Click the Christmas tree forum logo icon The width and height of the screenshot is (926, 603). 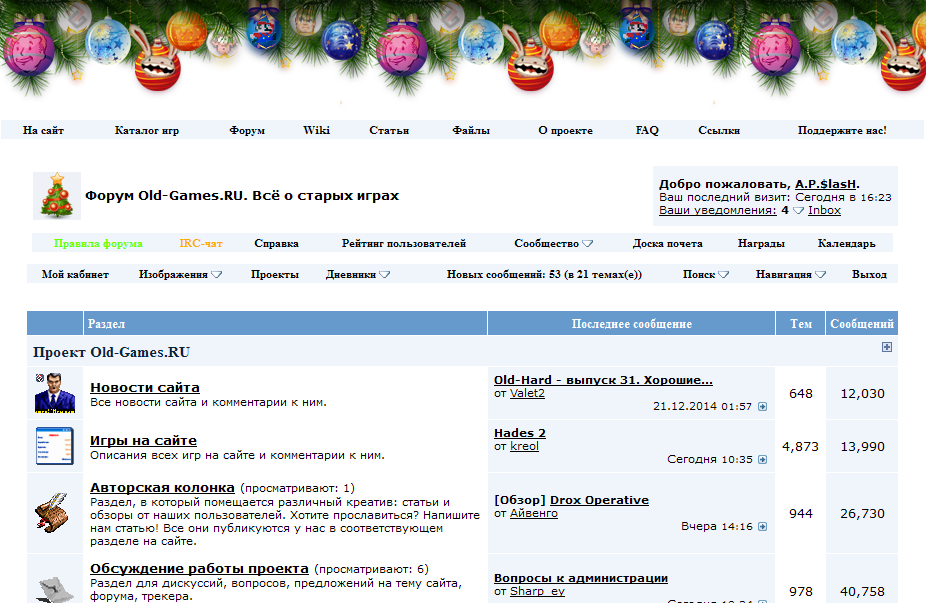pos(57,195)
